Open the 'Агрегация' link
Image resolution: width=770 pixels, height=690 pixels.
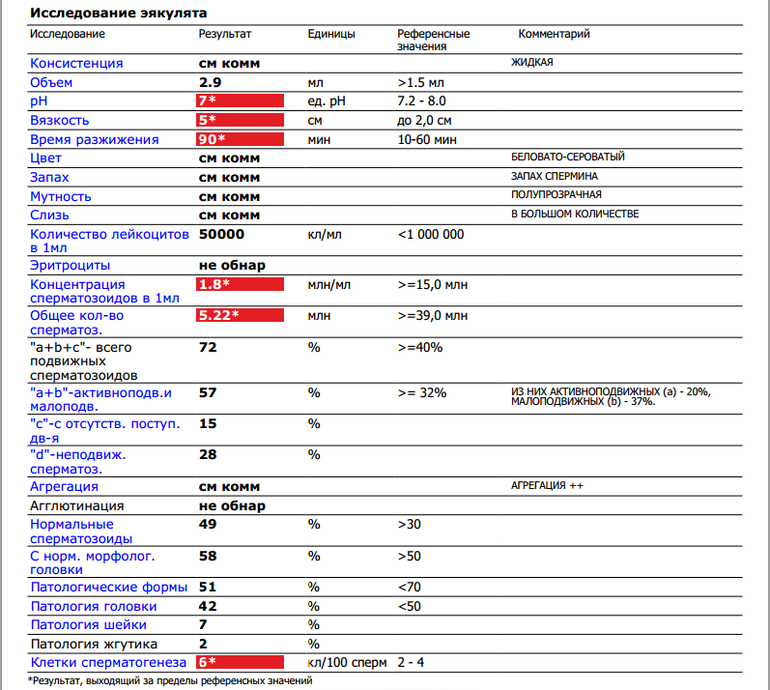(64, 486)
